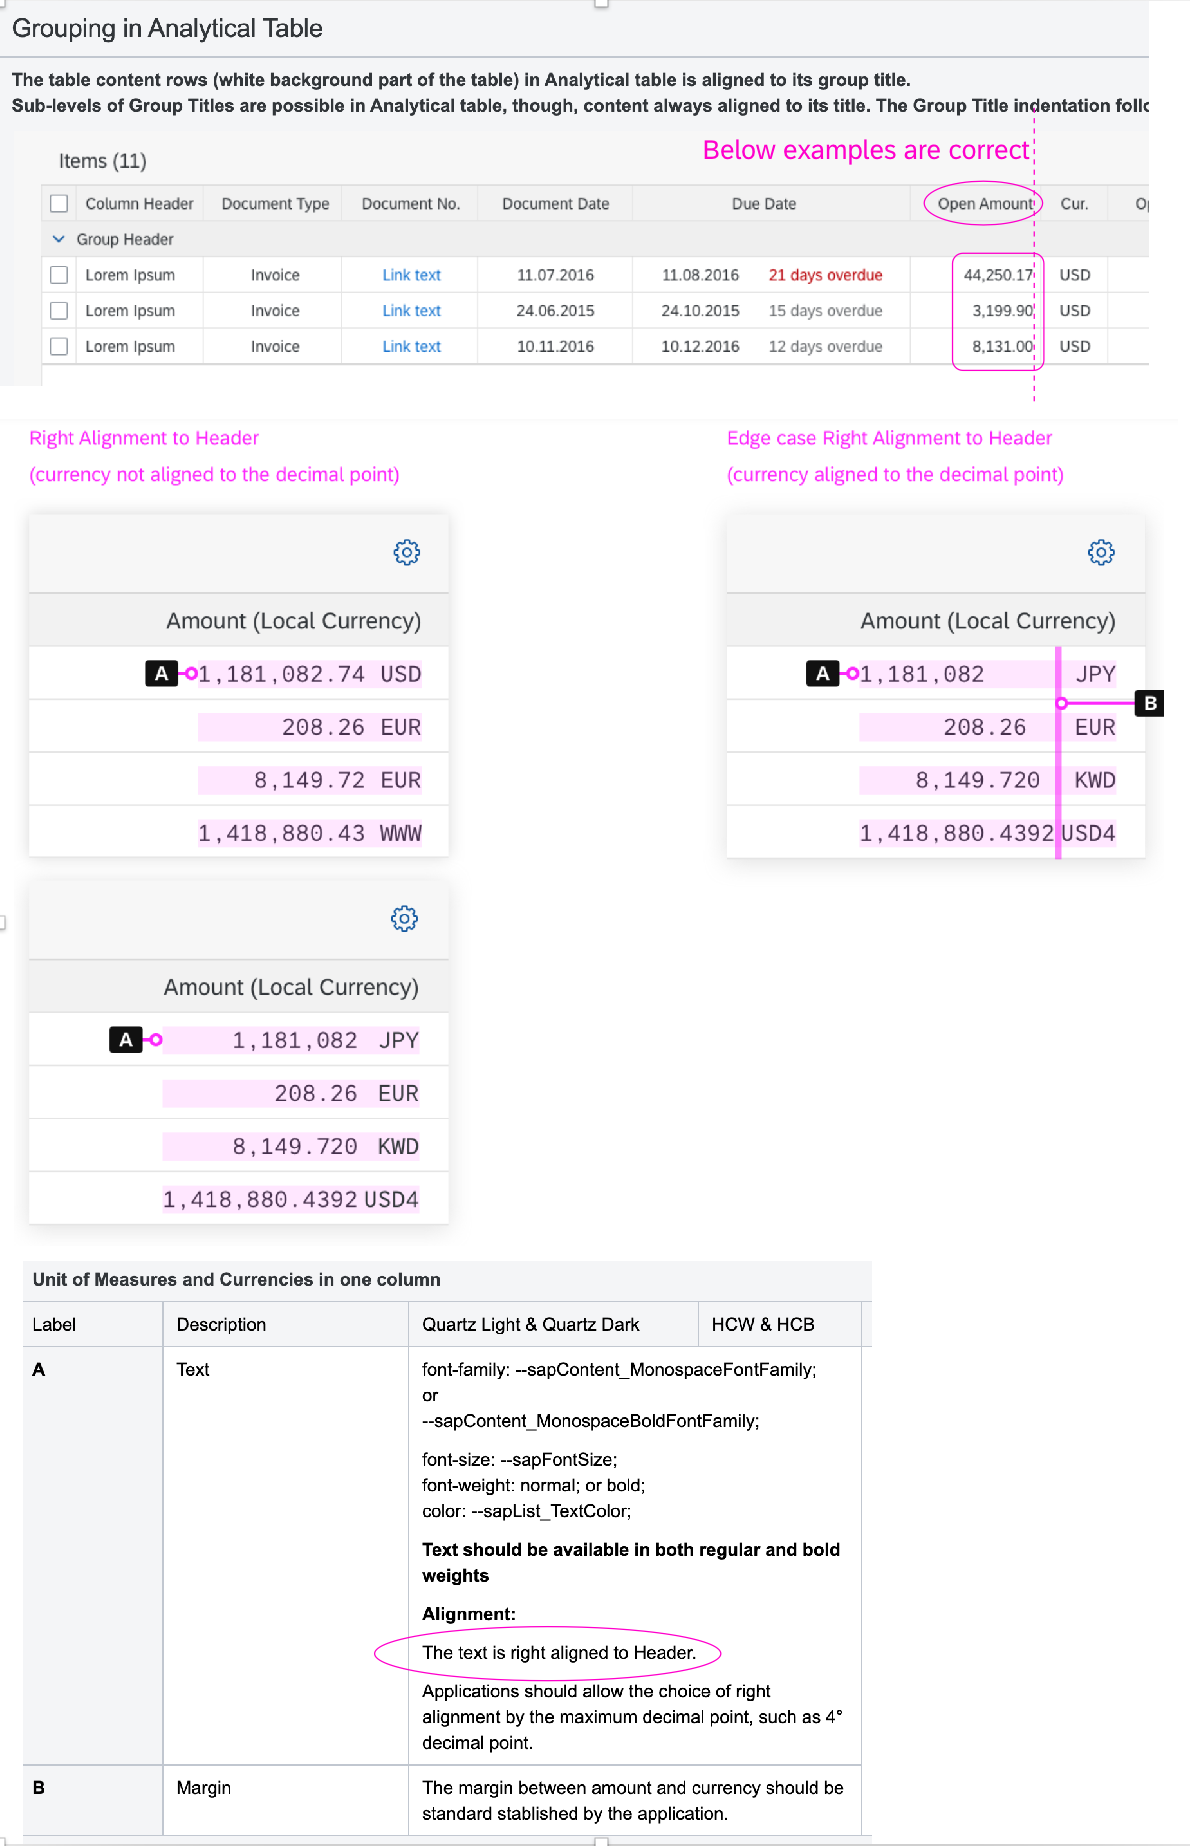1190x1846 pixels.
Task: Click the A marker badge beside USD amount
Action: pyautogui.click(x=160, y=673)
